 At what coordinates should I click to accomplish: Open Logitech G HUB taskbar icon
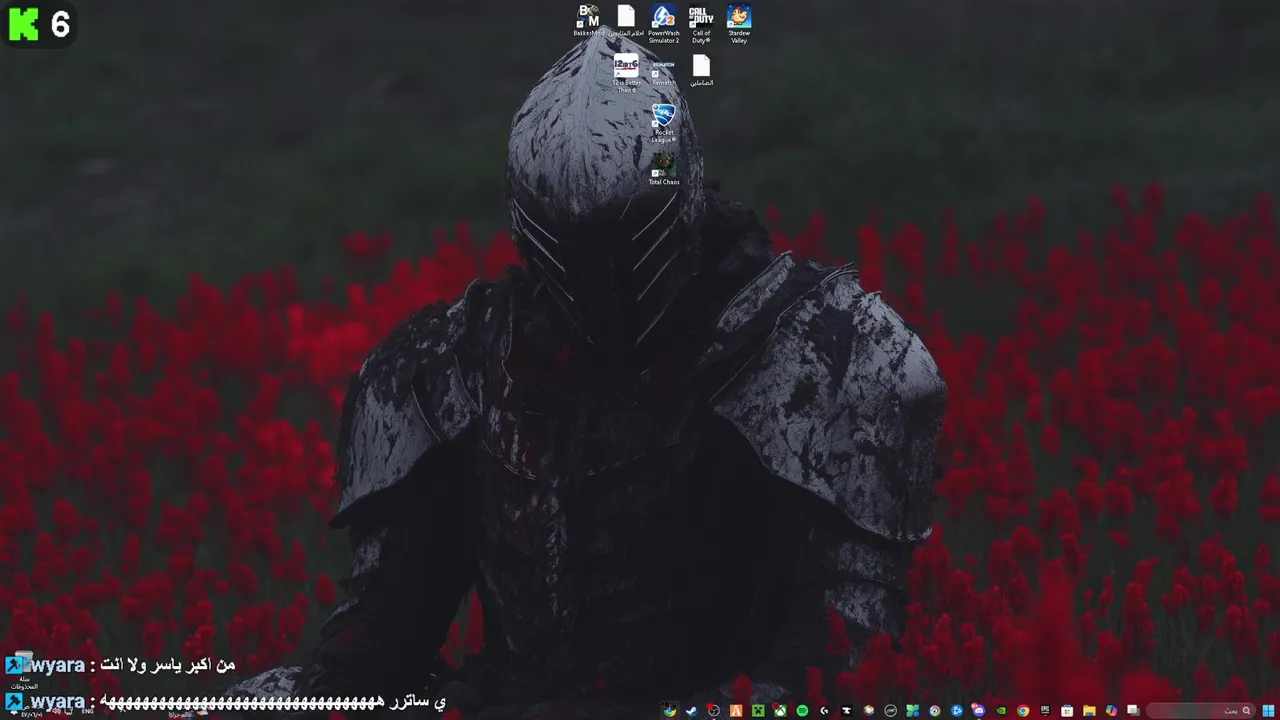[x=824, y=711]
